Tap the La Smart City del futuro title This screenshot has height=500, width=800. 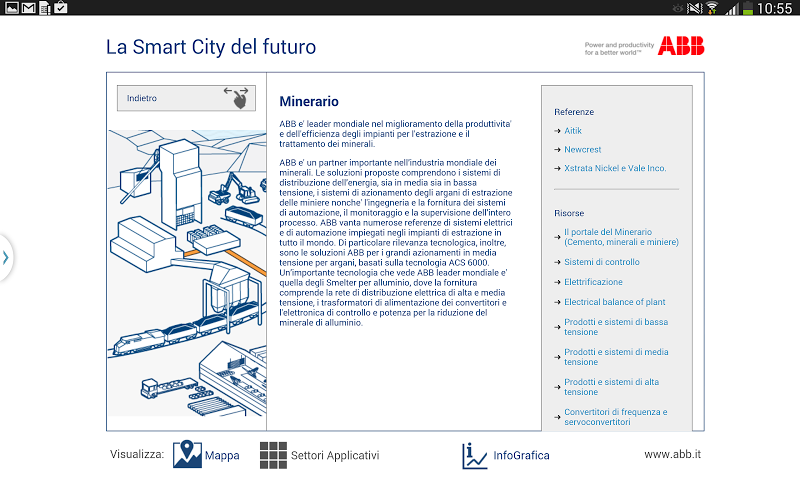(211, 47)
